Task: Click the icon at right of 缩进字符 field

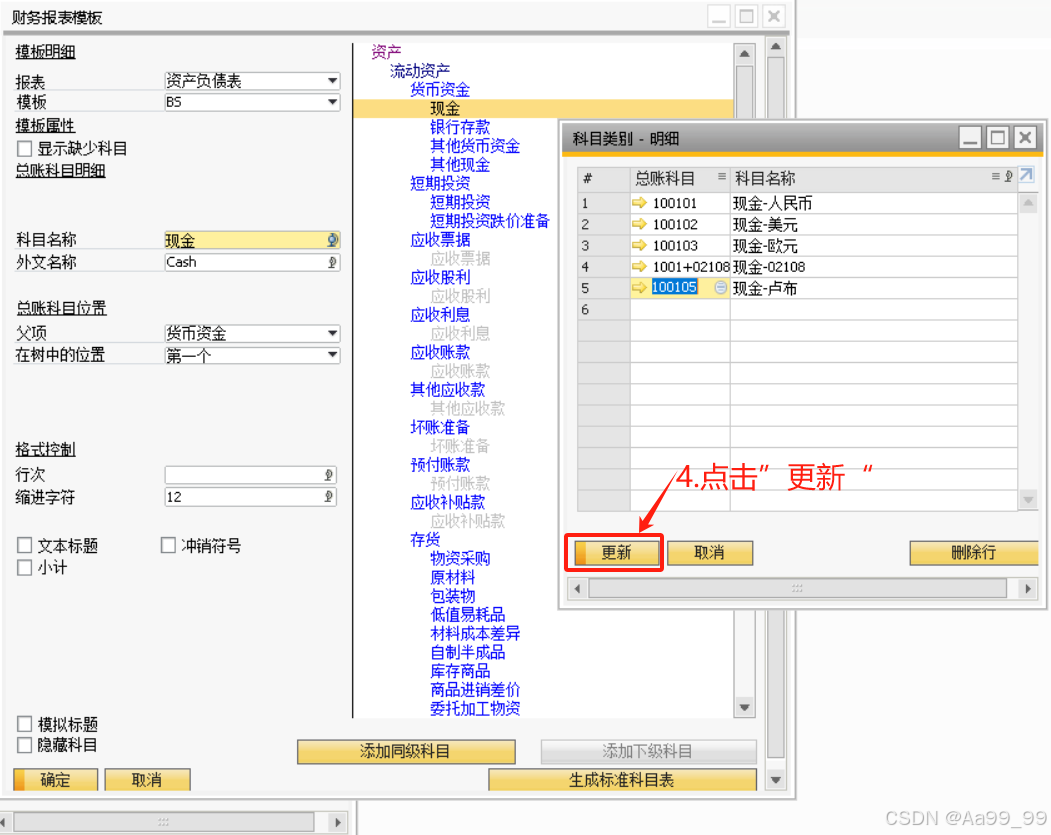Action: (329, 497)
